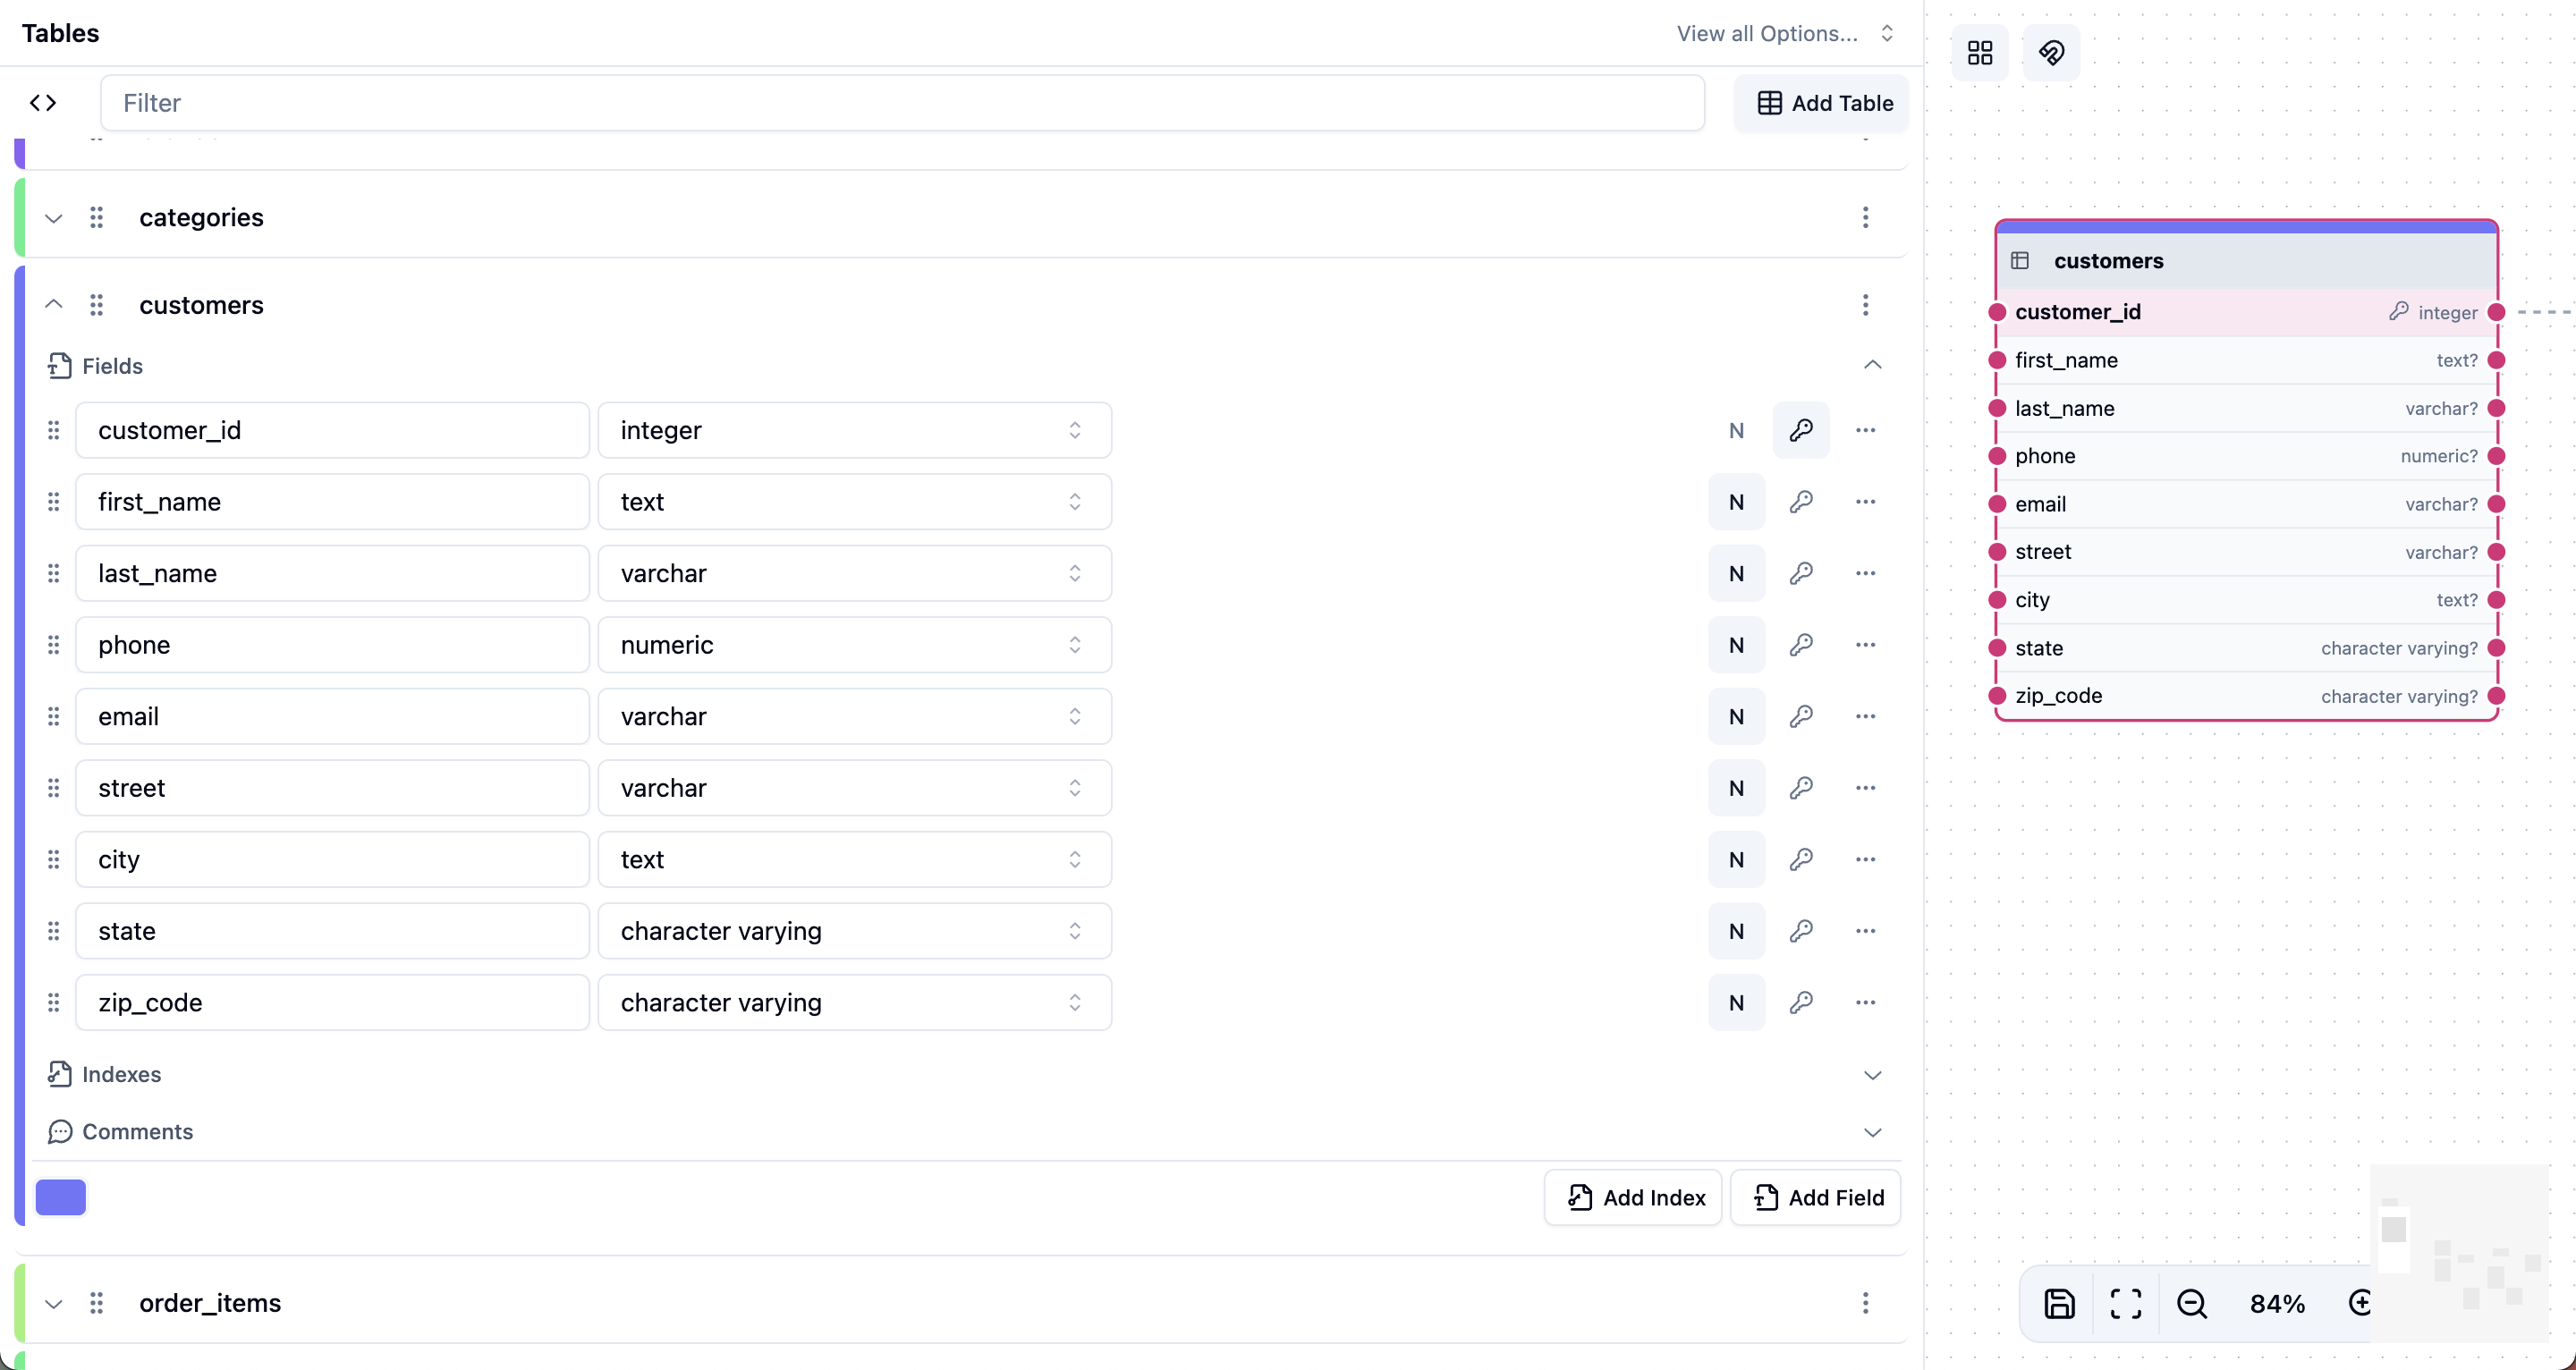The image size is (2576, 1370).
Task: Toggle primary key on zip_code field
Action: point(1800,1003)
